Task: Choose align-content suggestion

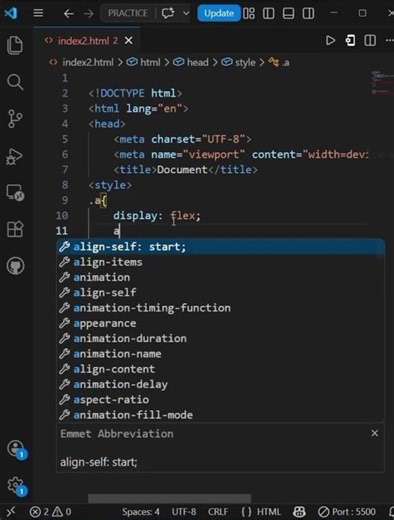Action: 221,369
